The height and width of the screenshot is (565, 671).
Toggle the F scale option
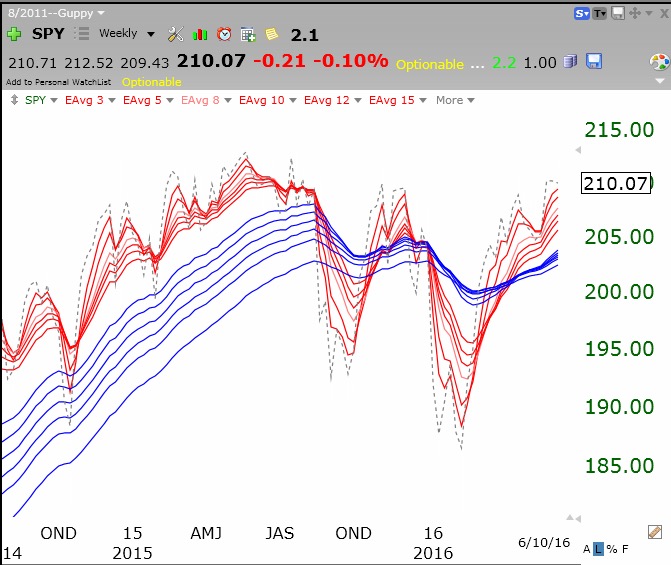click(x=625, y=549)
